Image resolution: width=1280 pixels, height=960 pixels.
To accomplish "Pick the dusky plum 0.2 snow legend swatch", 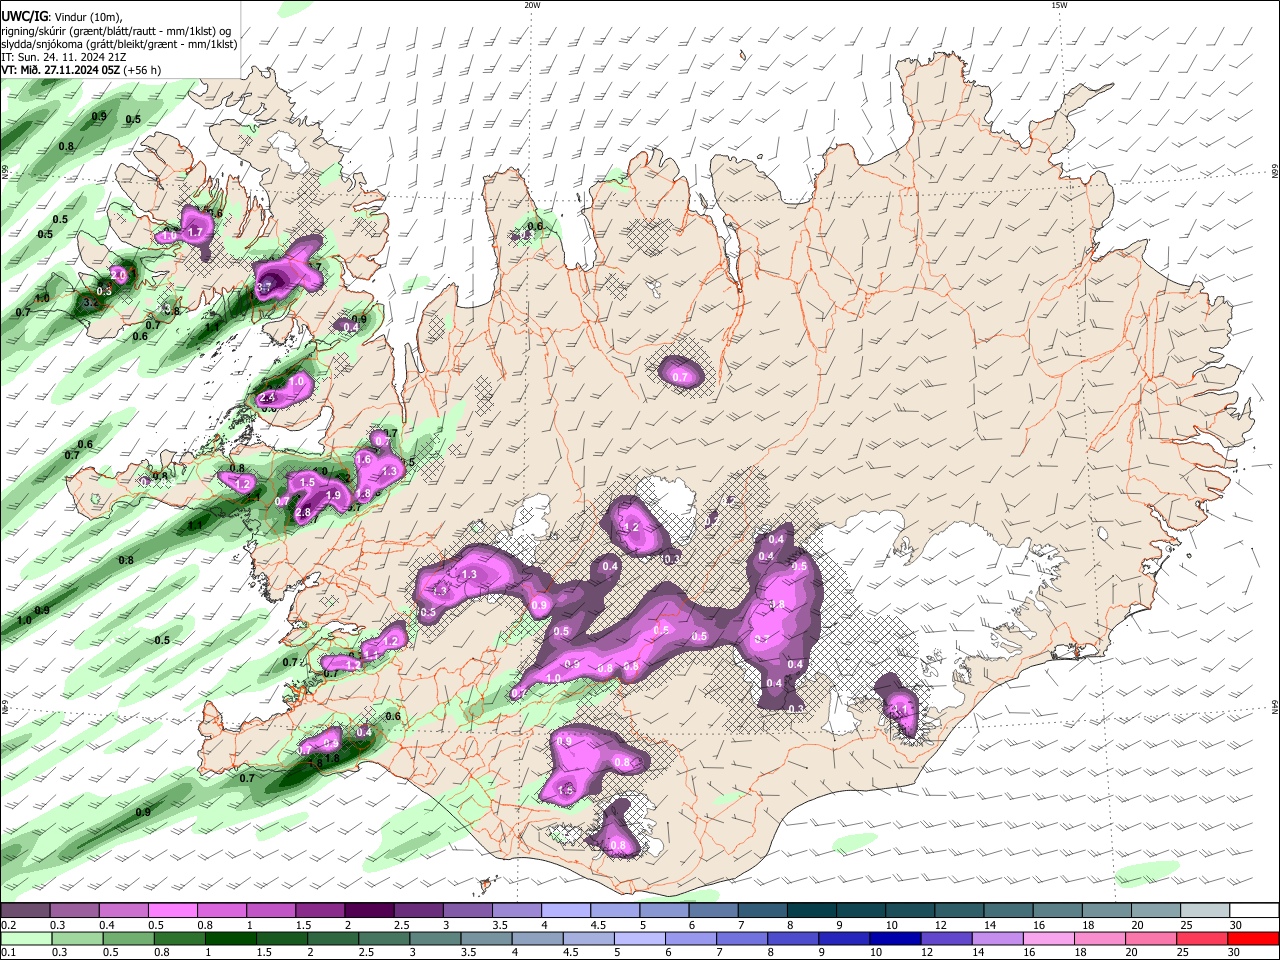I will (25, 910).
